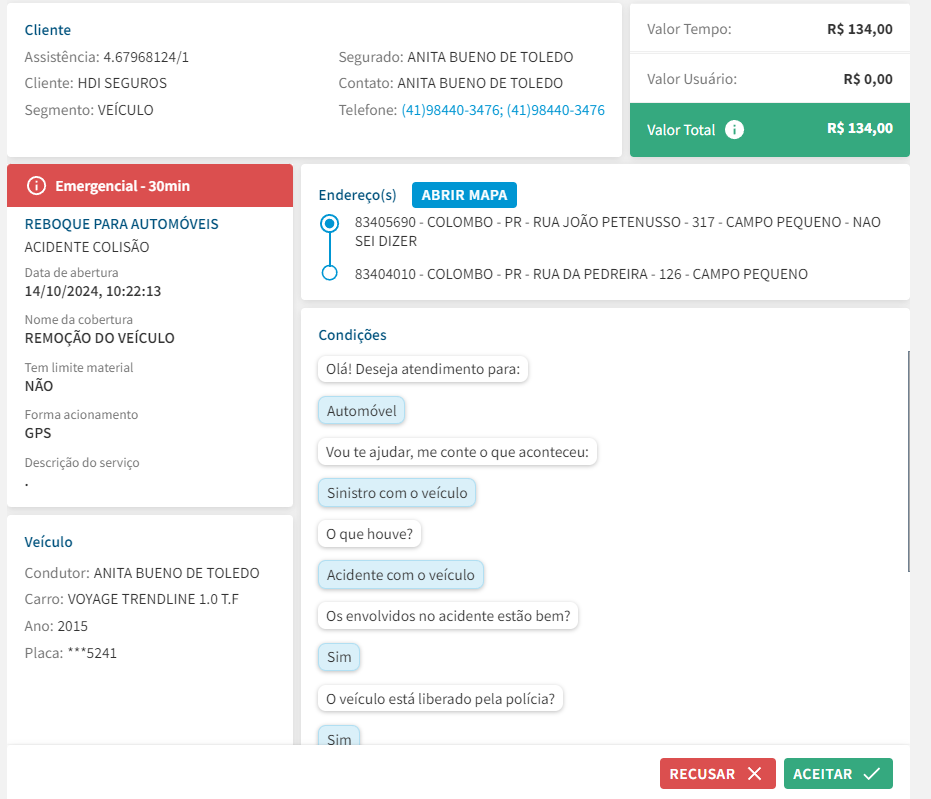Screen dimensions: 931x799
Task: Click Segurado name ANITA BUENO DE TOLEDO
Action: click(490, 57)
